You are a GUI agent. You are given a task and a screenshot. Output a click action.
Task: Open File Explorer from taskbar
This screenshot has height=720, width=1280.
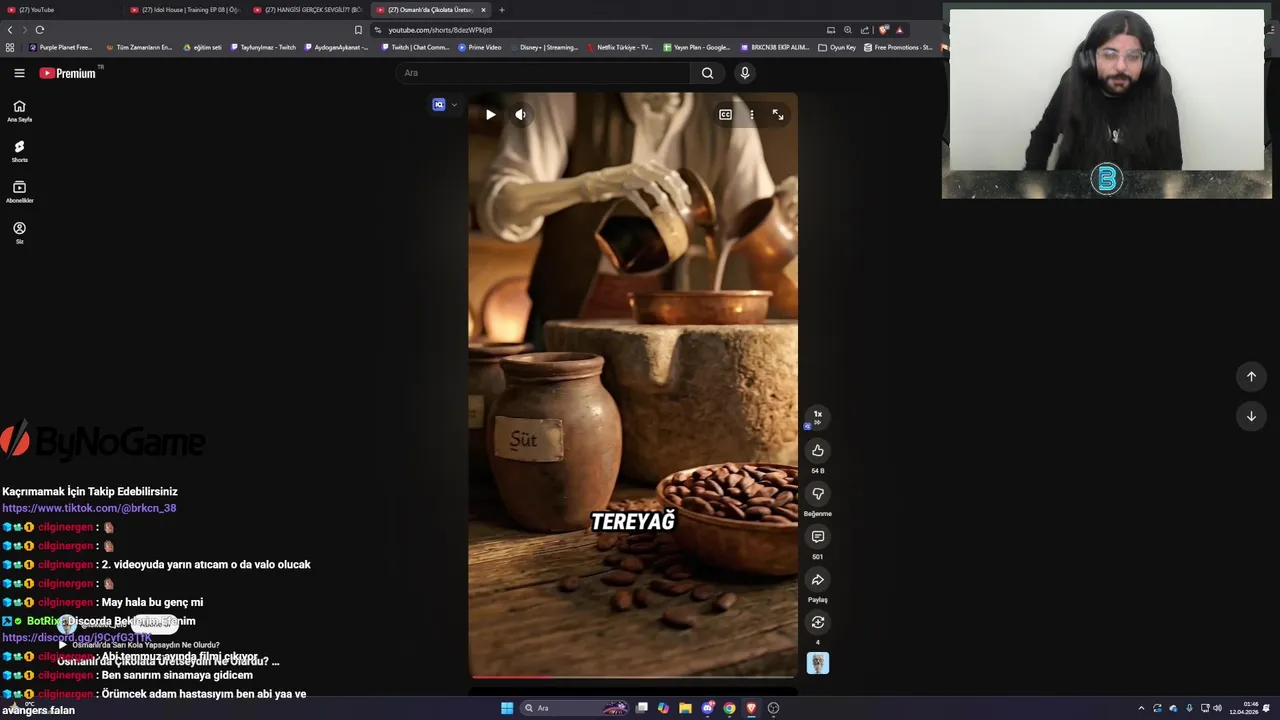click(x=685, y=708)
